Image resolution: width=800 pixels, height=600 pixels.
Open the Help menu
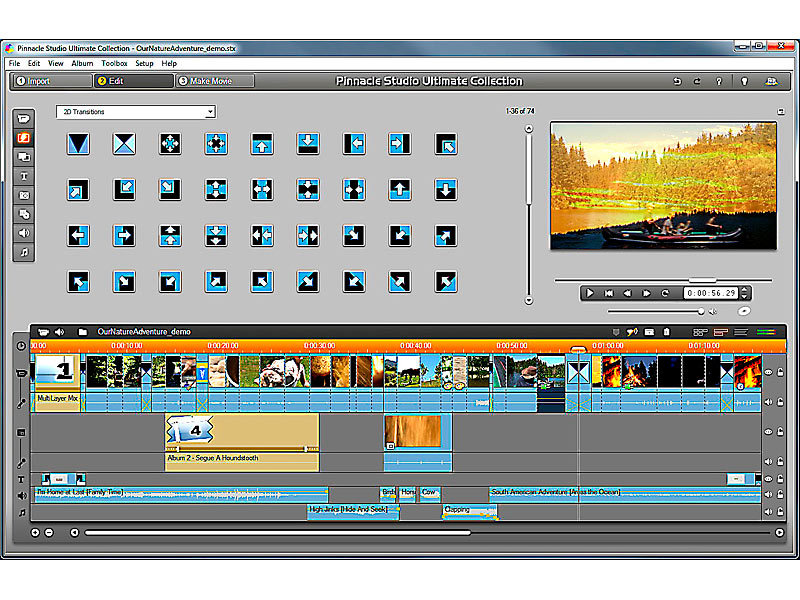169,63
